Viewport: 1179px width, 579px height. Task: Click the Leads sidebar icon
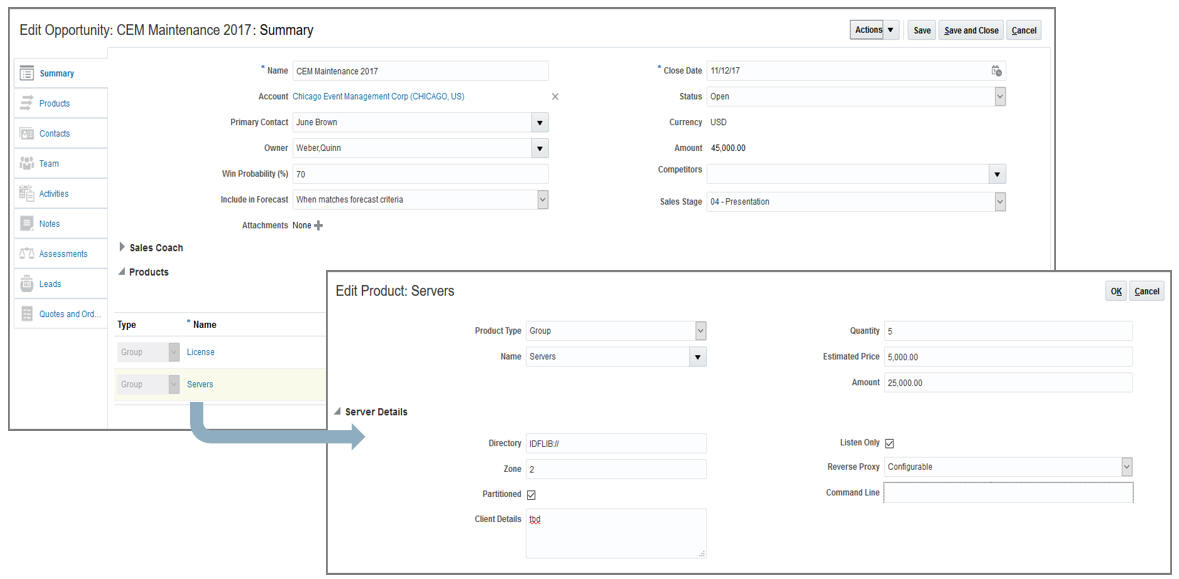(x=27, y=283)
